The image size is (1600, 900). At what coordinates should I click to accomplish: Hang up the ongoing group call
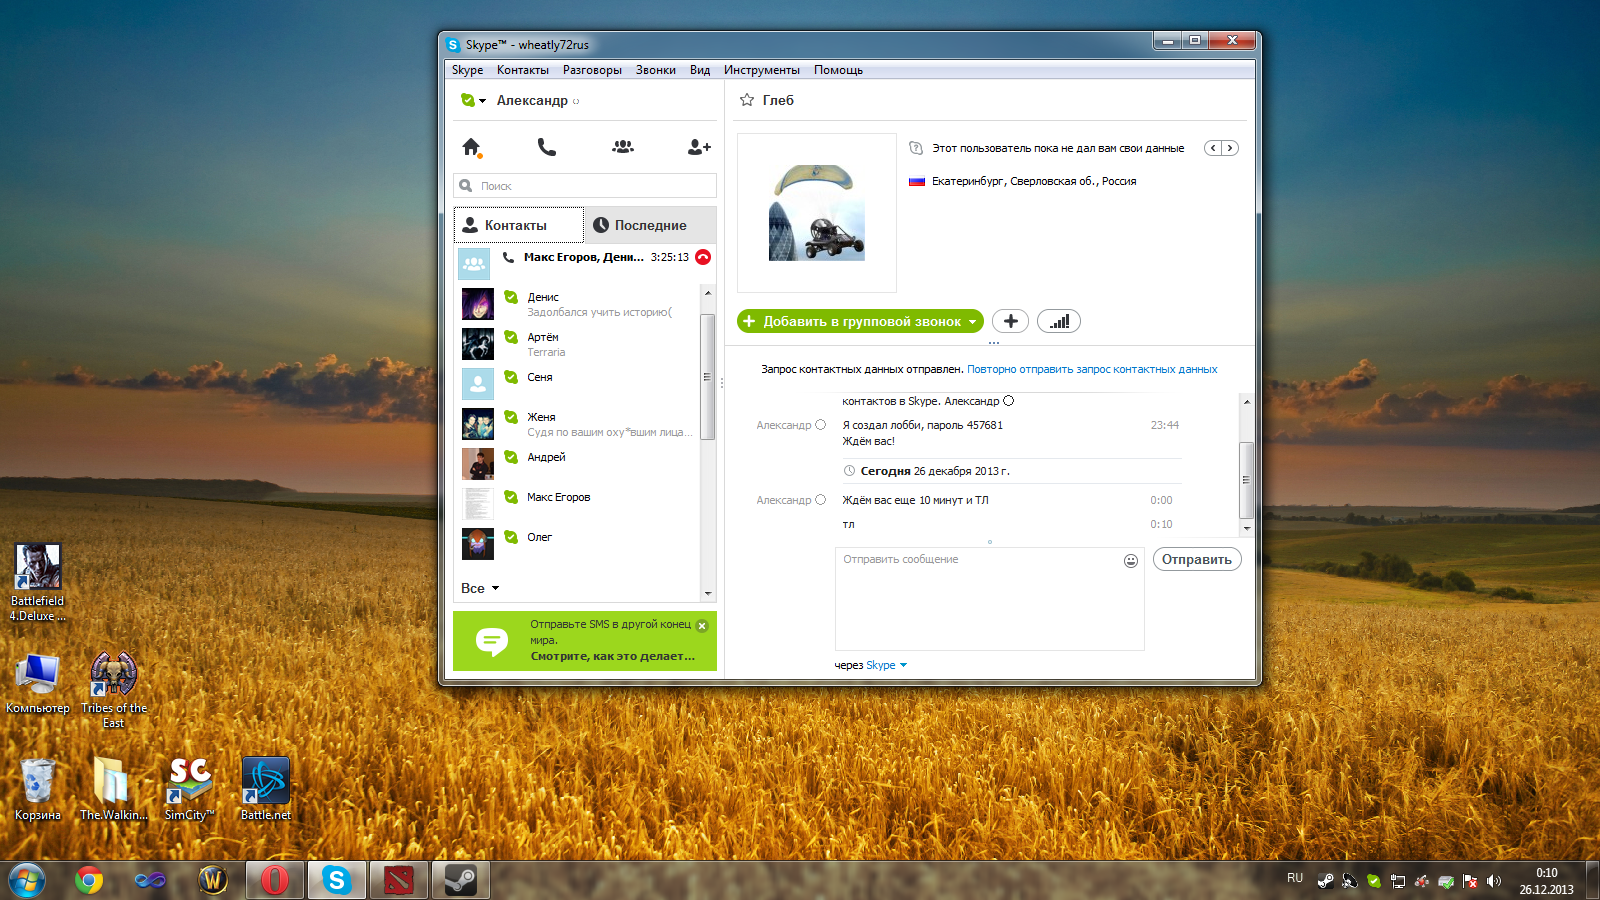[x=703, y=257]
